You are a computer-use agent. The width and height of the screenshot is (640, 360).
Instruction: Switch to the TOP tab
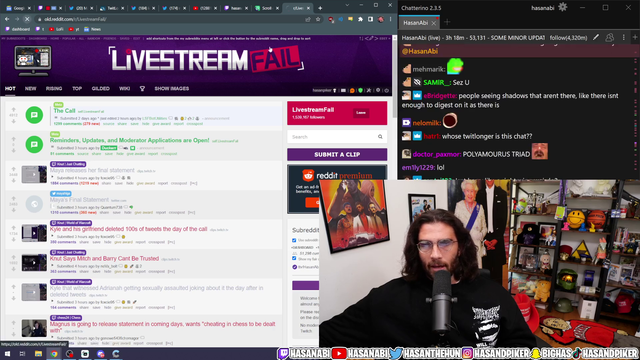tap(77, 89)
